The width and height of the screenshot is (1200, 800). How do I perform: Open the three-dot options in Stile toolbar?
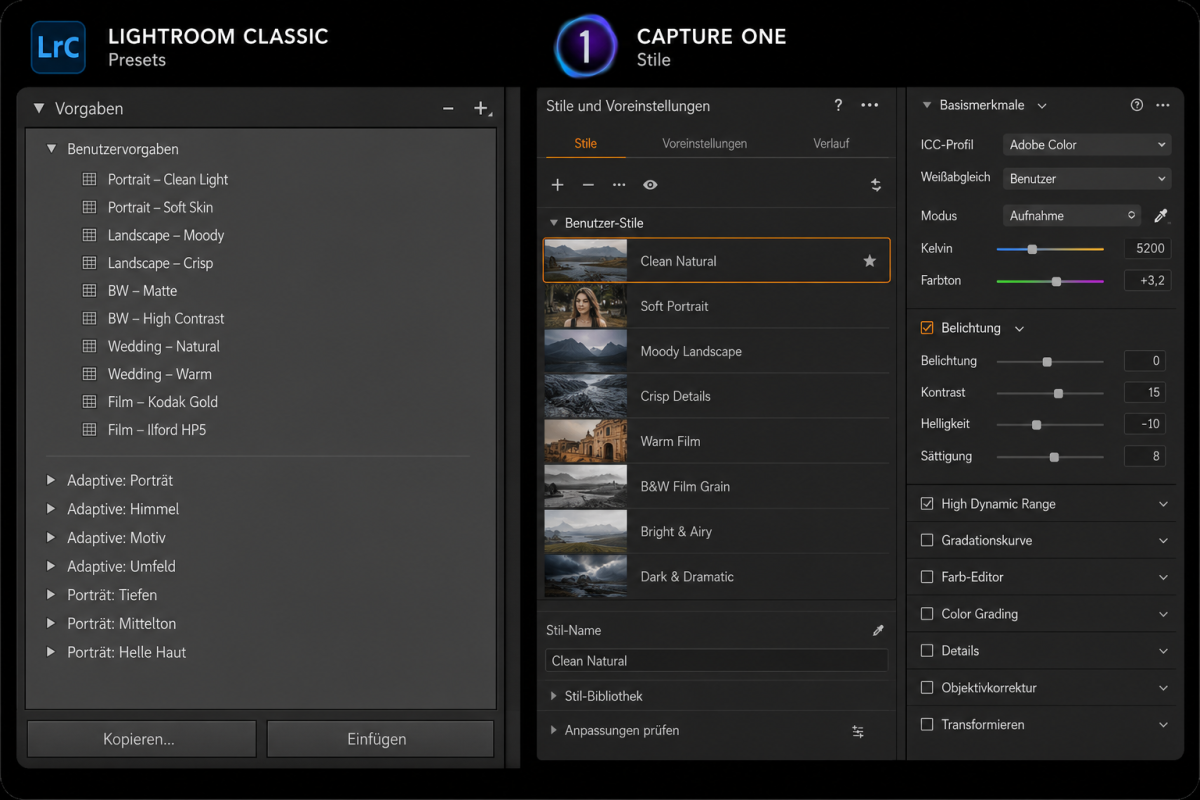619,185
